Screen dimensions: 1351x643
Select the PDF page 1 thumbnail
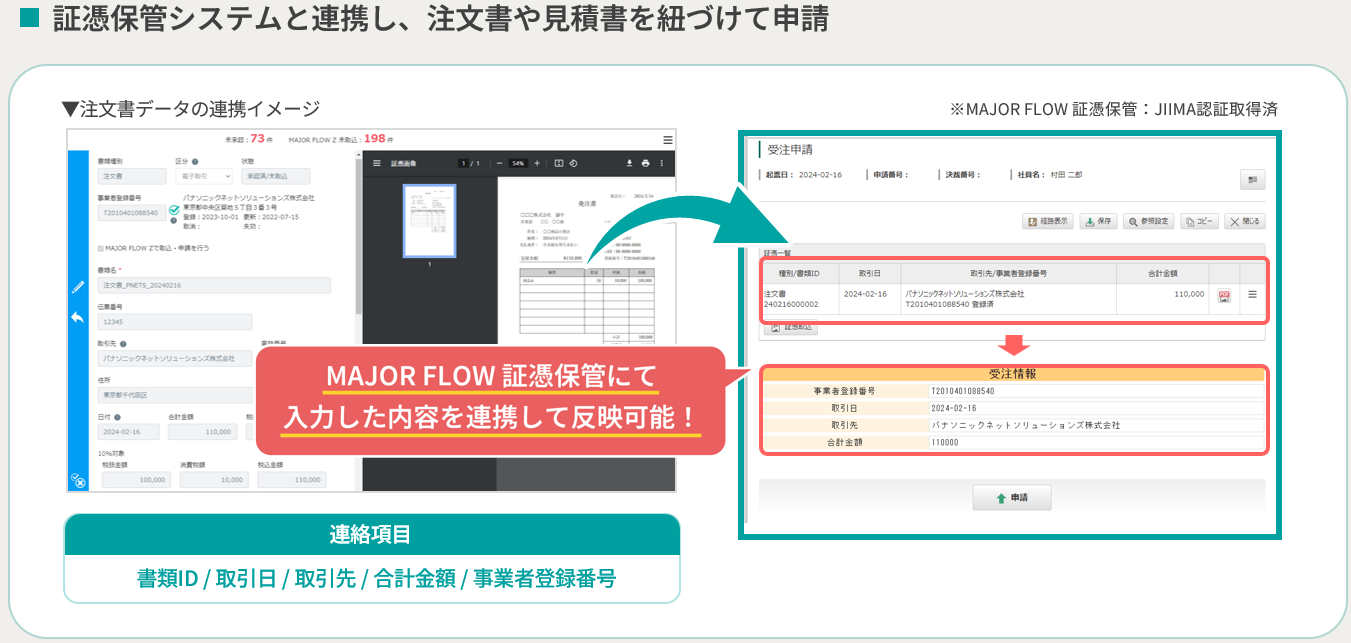[429, 220]
